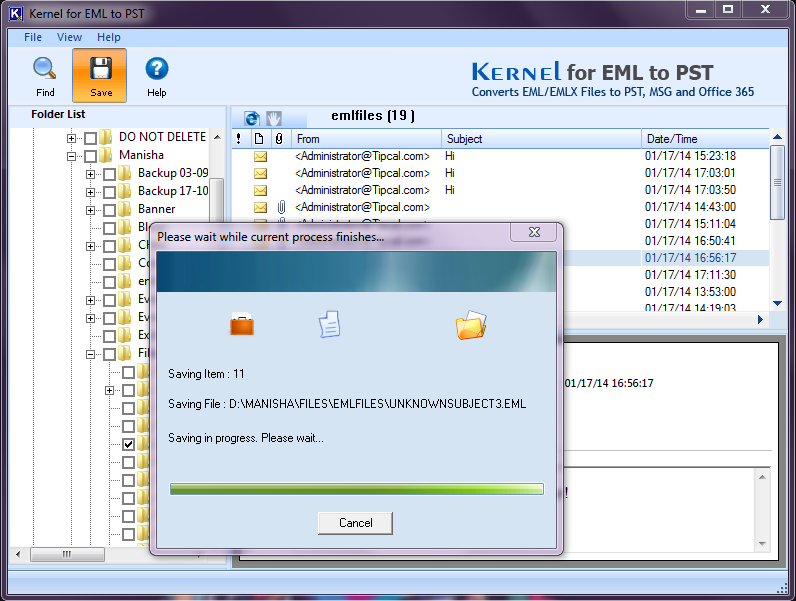Click the paperclip attachment column header
The width and height of the screenshot is (796, 601).
[279, 139]
